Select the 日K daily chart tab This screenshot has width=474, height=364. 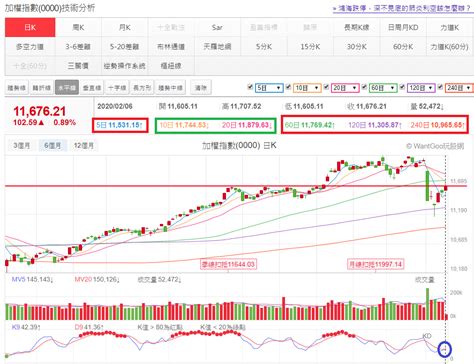[30, 27]
